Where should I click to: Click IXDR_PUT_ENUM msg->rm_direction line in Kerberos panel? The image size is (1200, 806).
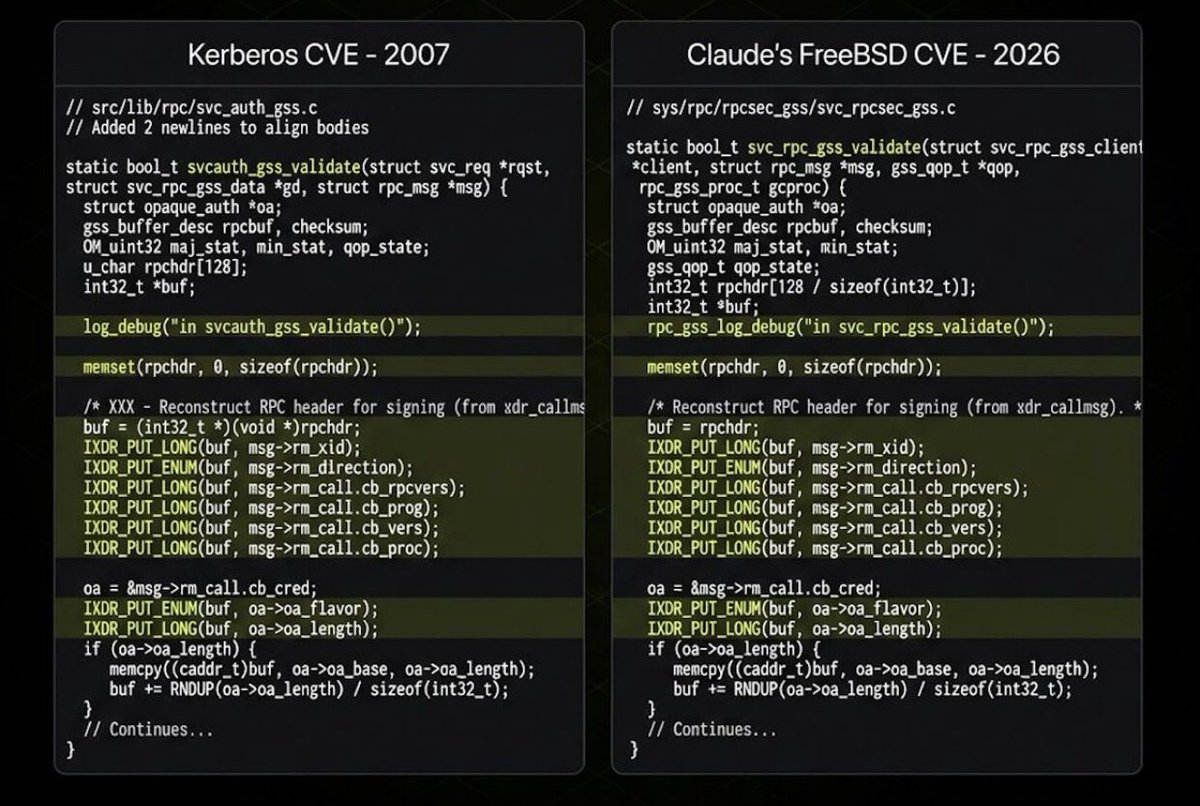(x=248, y=468)
